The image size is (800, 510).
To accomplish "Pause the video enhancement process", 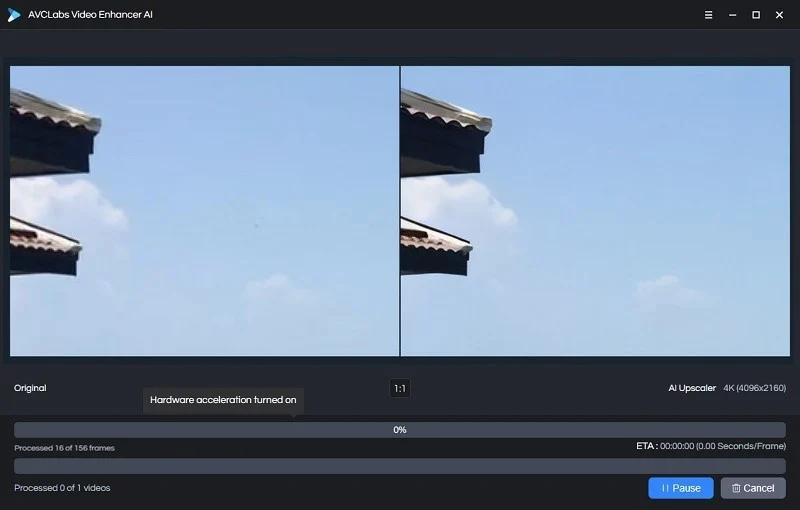I will point(680,488).
